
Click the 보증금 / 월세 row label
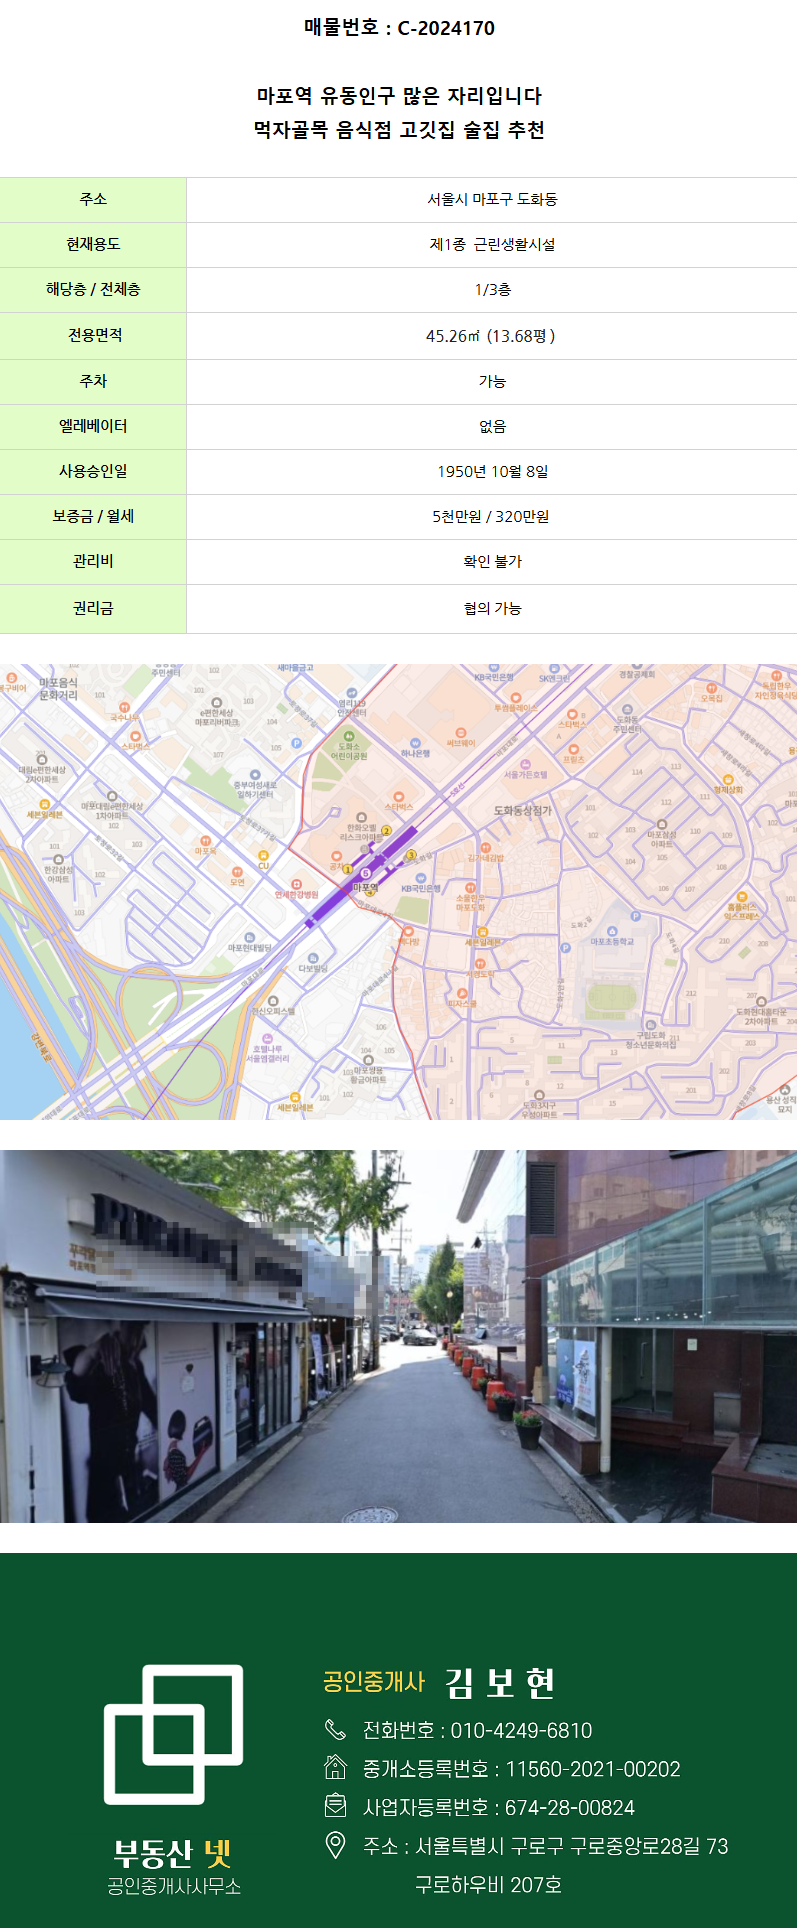(x=93, y=516)
